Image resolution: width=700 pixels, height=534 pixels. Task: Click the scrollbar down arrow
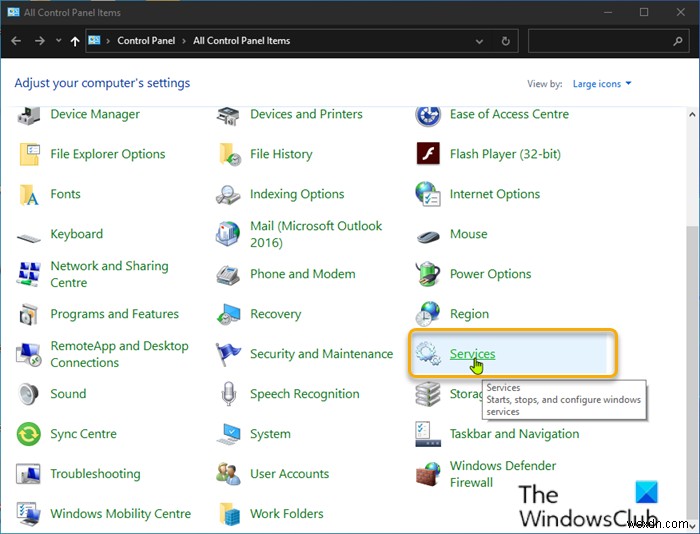[x=692, y=526]
